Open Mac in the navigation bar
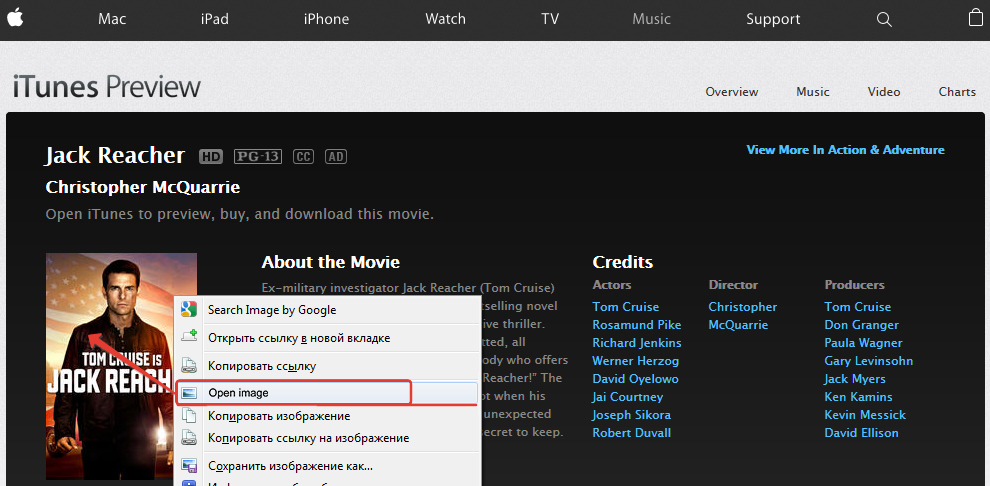 tap(112, 19)
